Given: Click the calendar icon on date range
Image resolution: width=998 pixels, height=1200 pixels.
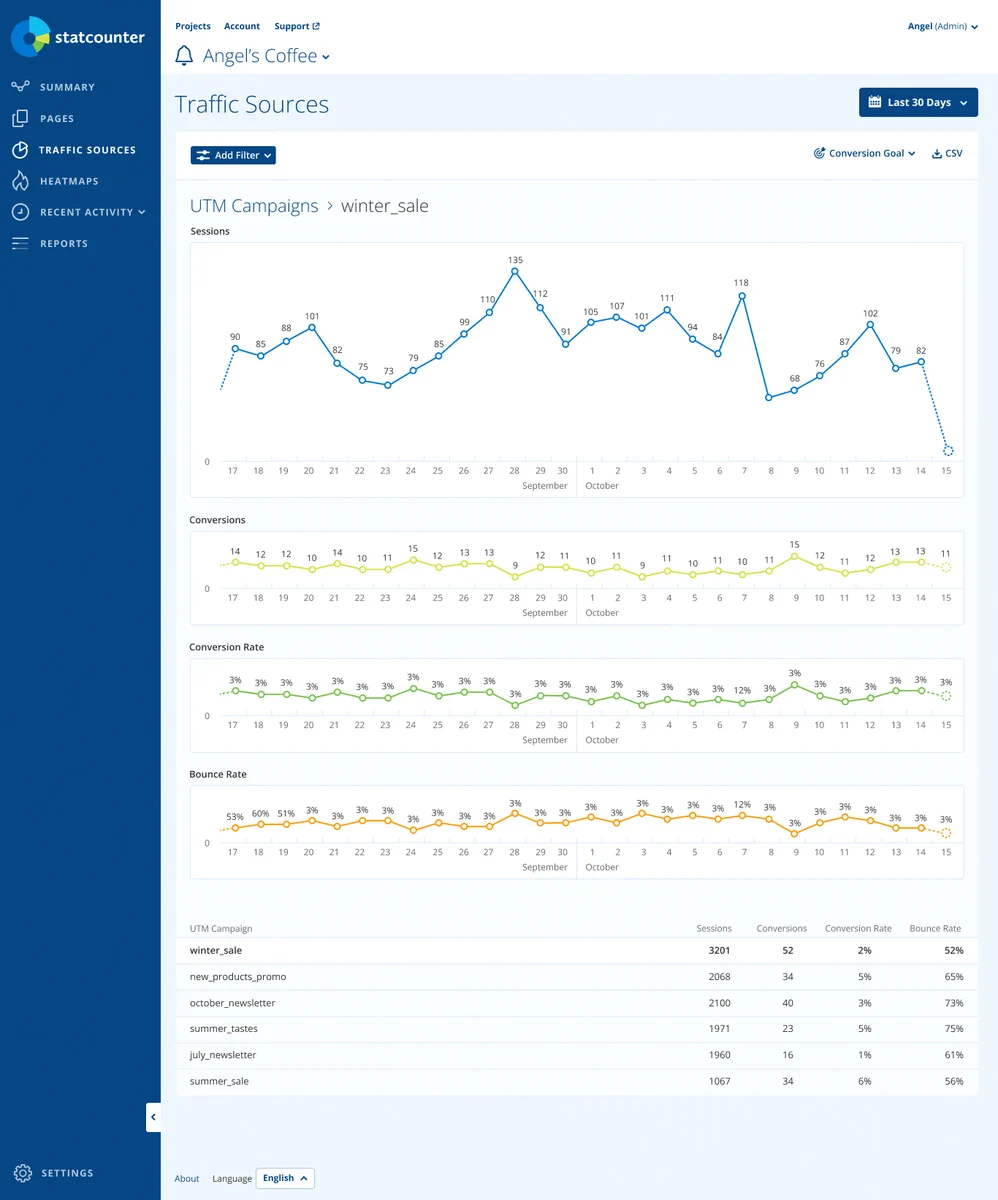Looking at the screenshot, I should 875,102.
